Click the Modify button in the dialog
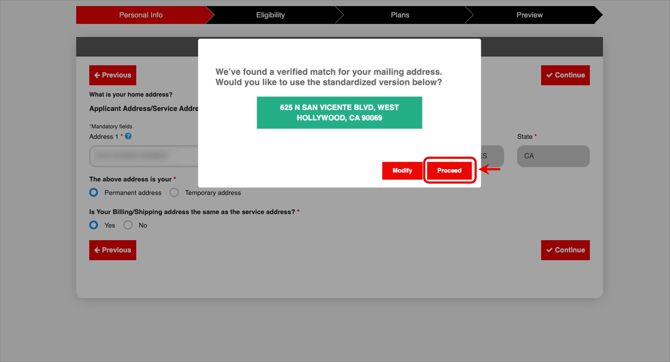Screen dimensions: 670x362 pos(402,170)
